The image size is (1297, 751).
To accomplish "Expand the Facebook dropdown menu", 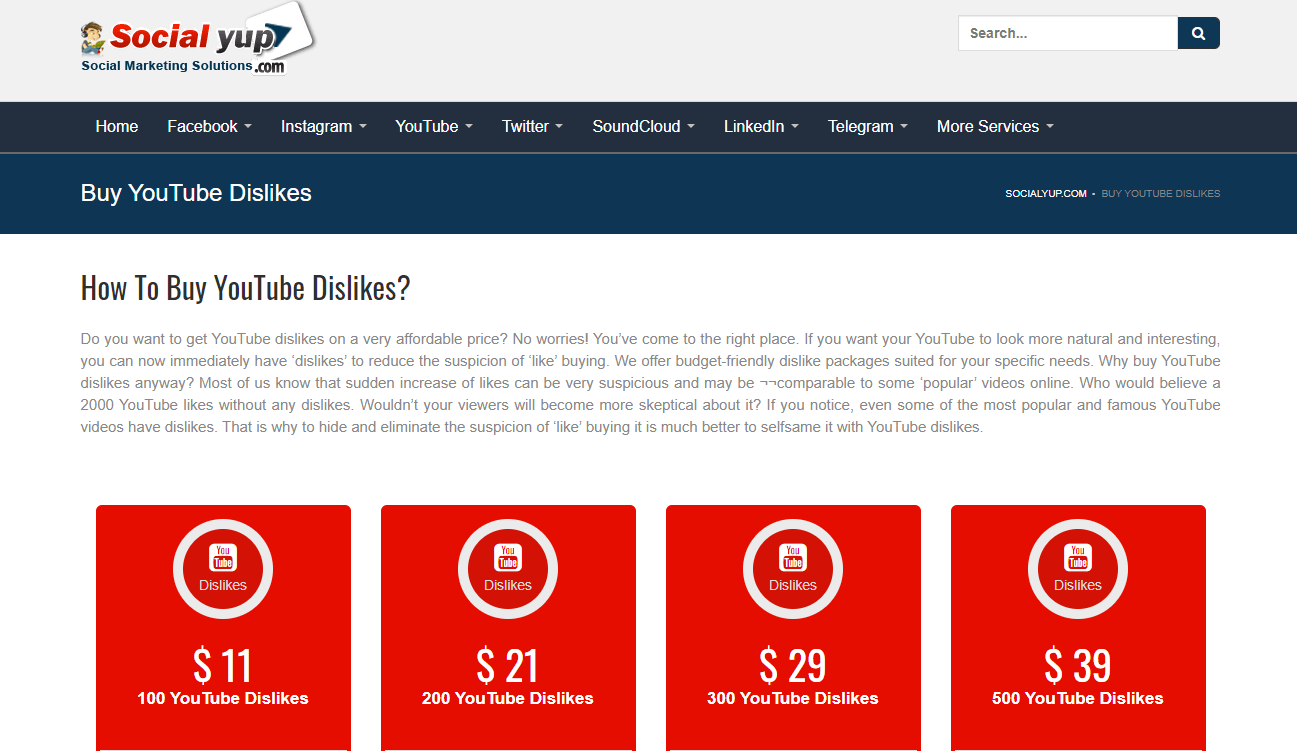I will tap(209, 126).
